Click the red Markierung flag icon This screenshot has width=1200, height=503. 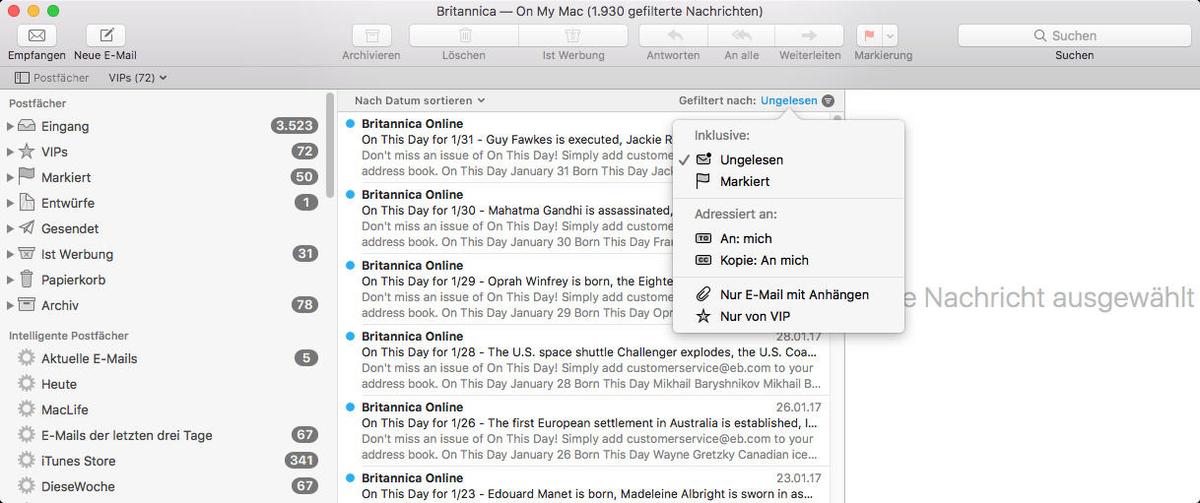tap(869, 35)
